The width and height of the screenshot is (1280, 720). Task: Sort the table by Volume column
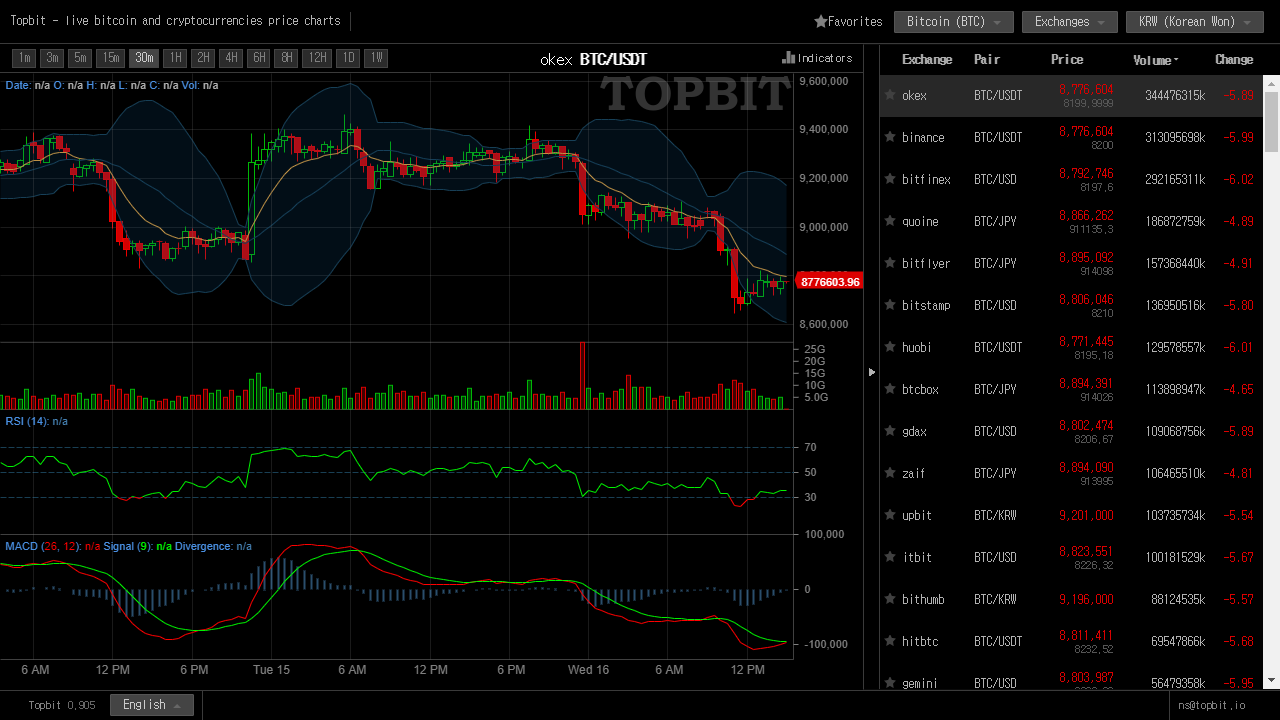coord(1155,60)
